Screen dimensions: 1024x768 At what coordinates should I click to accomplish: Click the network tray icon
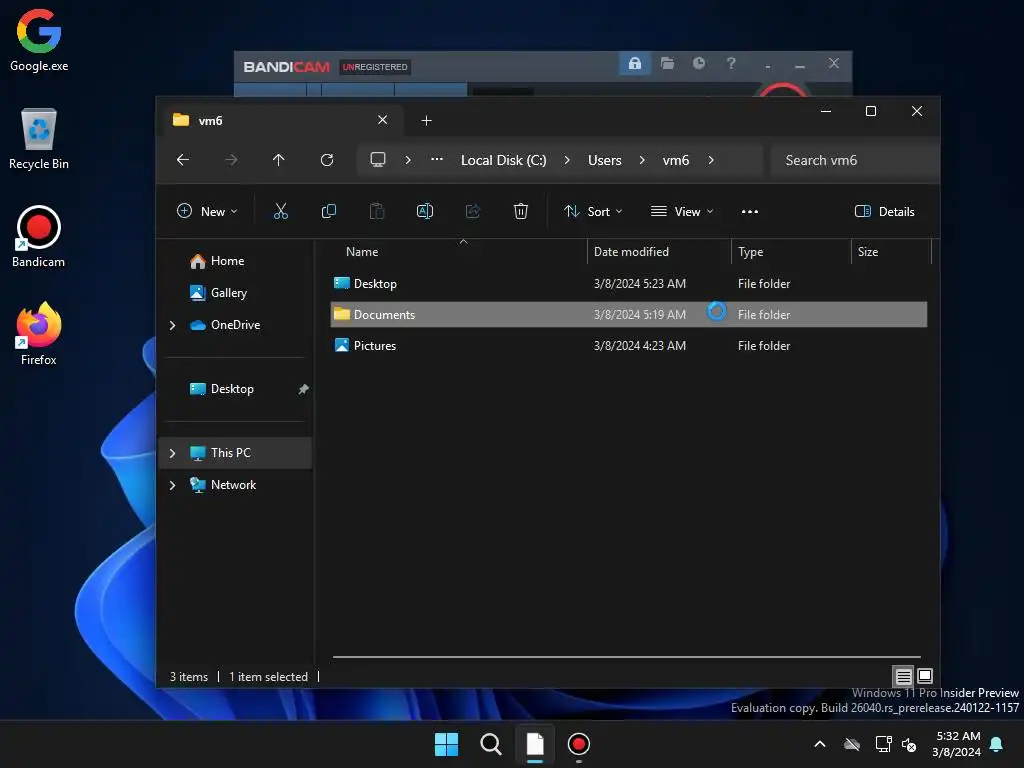coord(884,744)
